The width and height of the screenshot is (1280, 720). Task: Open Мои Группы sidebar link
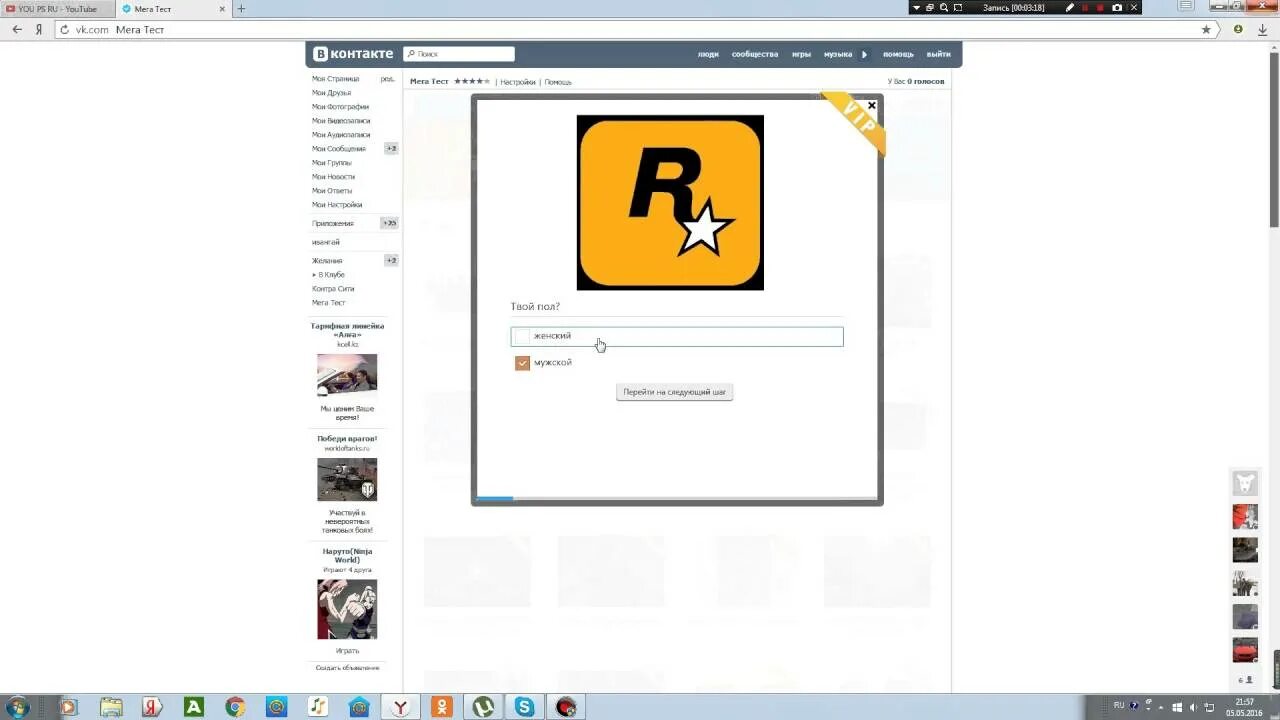coord(331,163)
